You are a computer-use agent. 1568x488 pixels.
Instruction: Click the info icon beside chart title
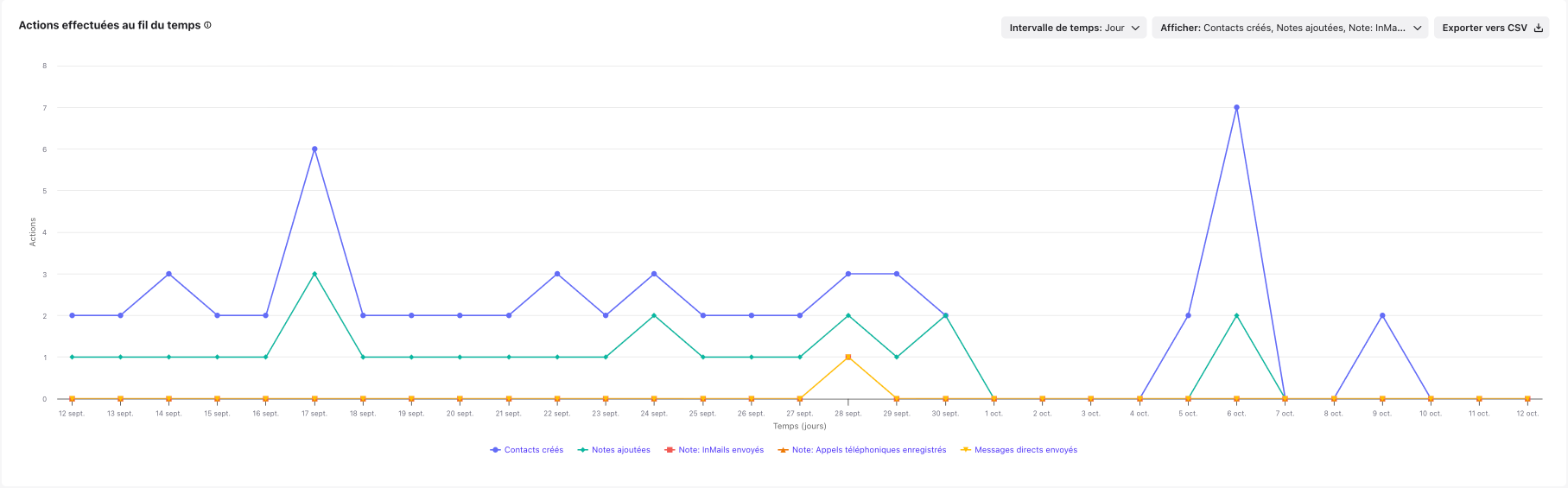(x=208, y=25)
